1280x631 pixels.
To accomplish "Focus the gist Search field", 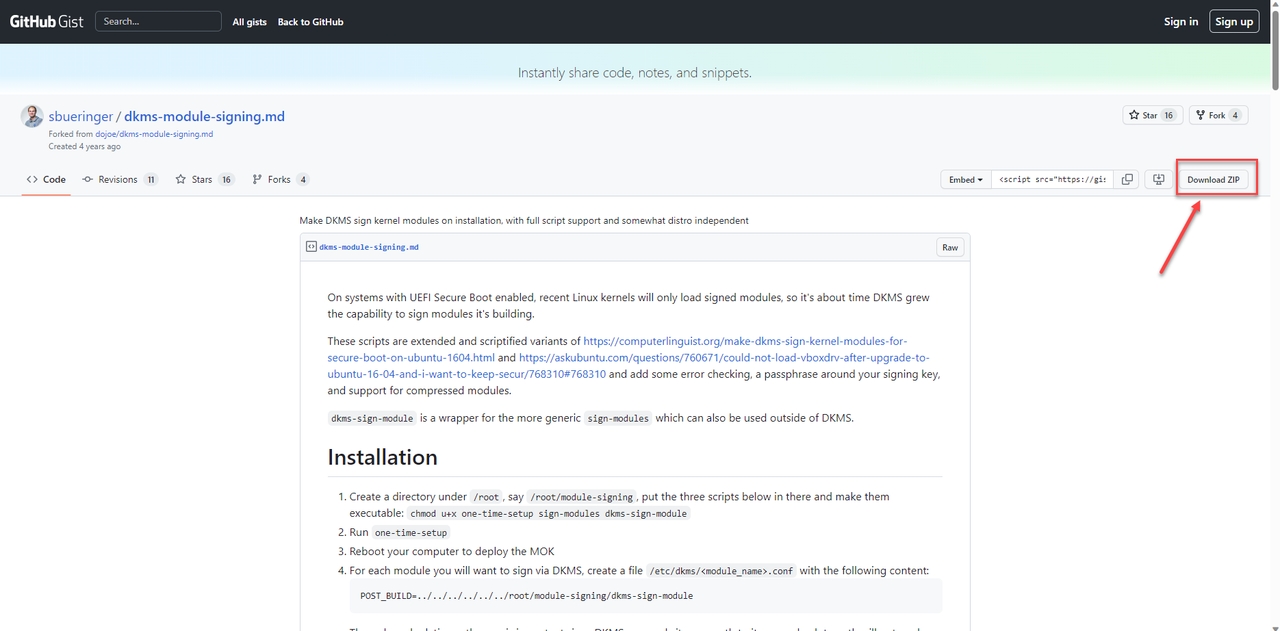I will [x=158, y=21].
